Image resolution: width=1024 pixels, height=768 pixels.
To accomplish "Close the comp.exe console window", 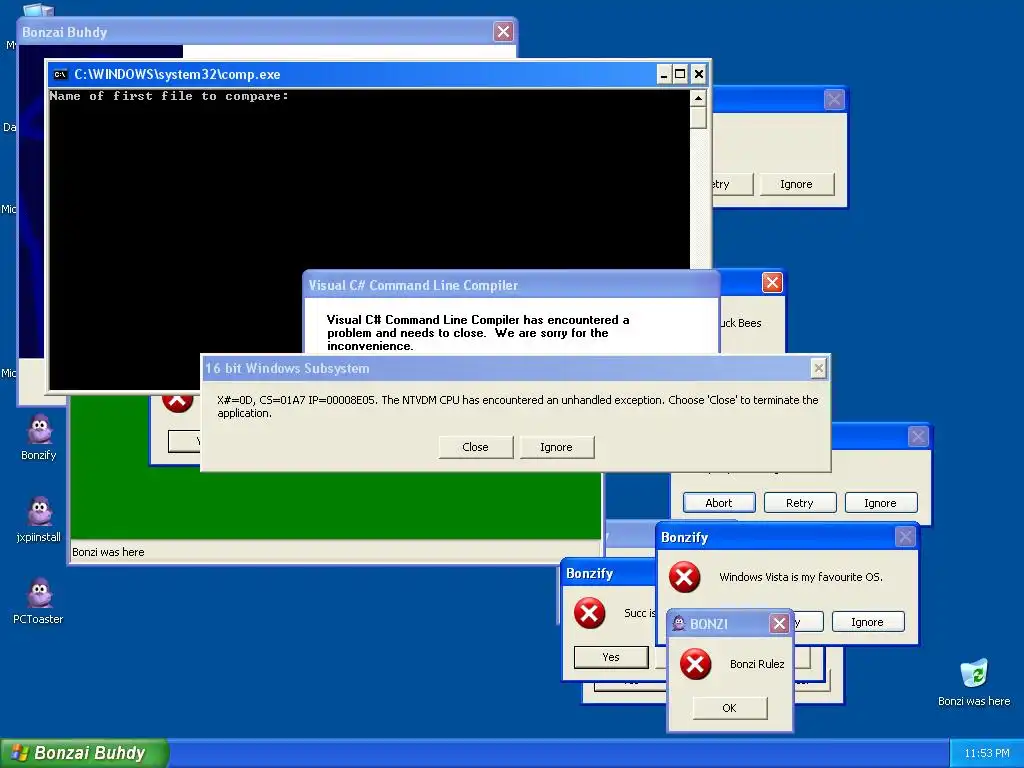I will [699, 74].
